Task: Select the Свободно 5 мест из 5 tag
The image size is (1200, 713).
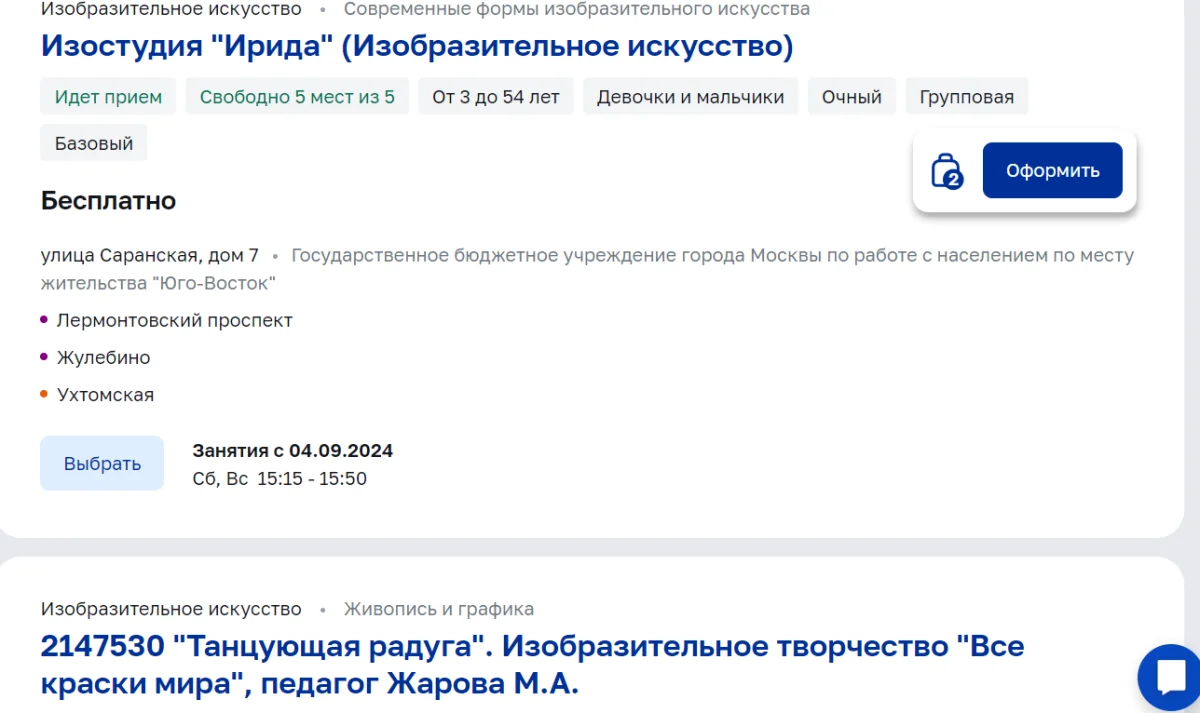Action: 297,97
